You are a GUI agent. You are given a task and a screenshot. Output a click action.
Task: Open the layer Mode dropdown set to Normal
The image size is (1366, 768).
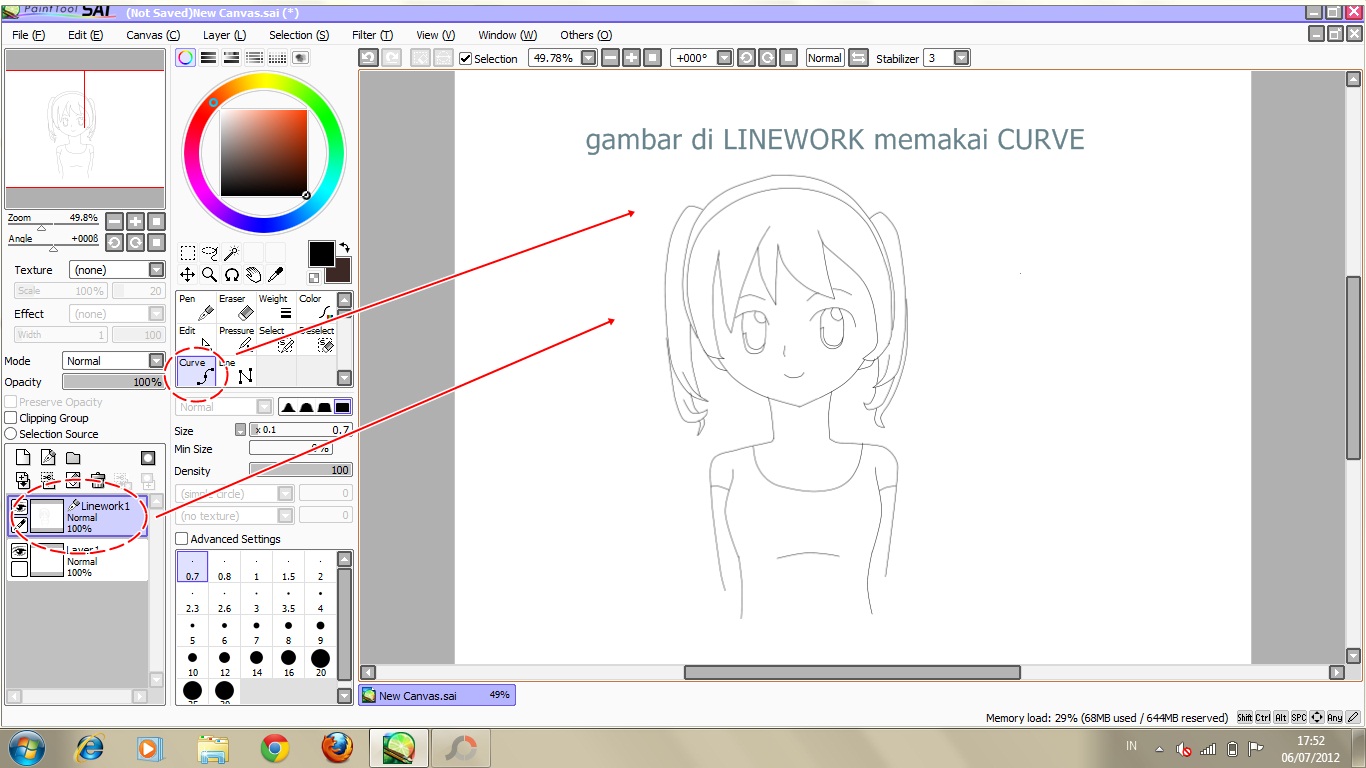(x=113, y=360)
